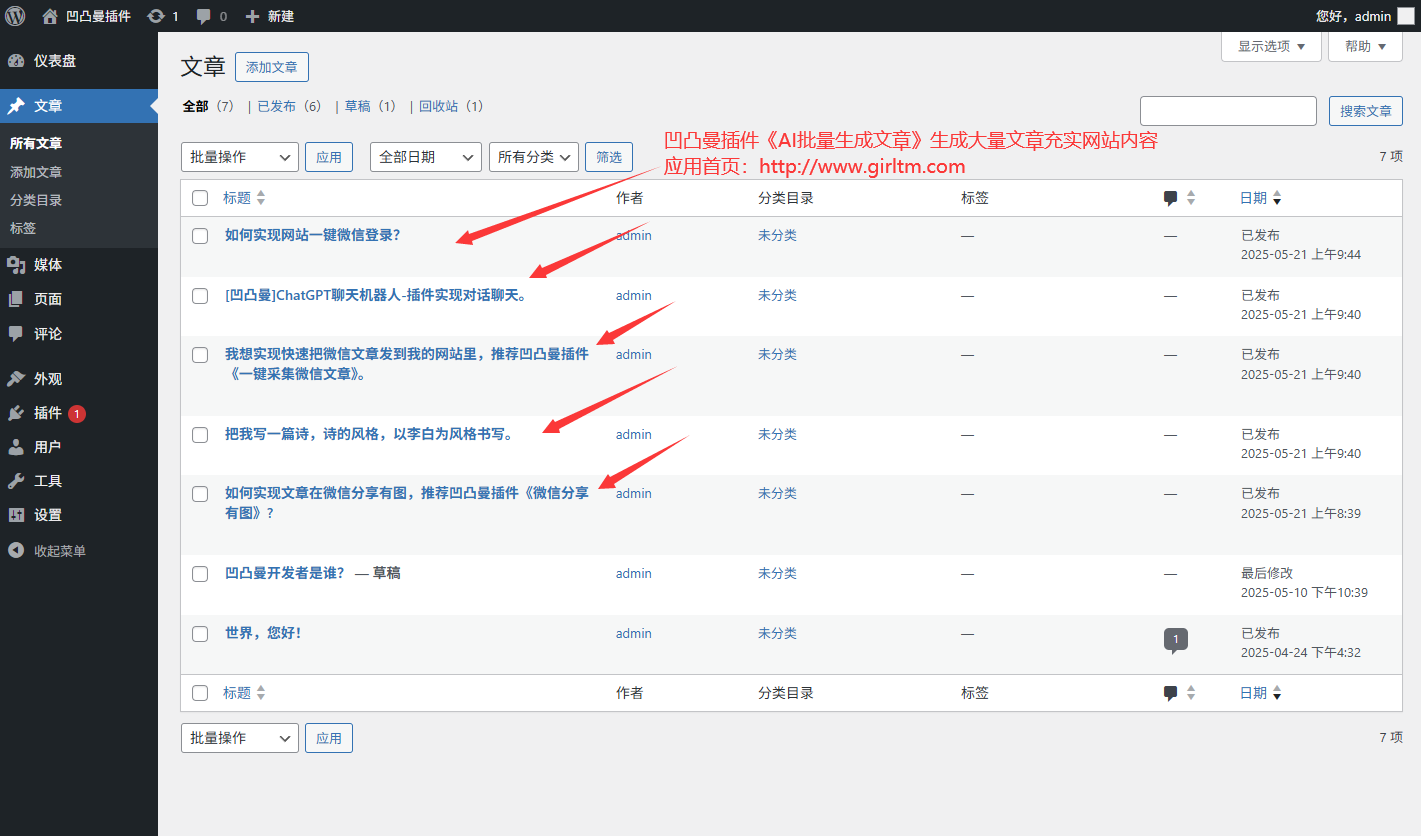Click the 筛选 filter button
The width and height of the screenshot is (1421, 836).
point(609,157)
